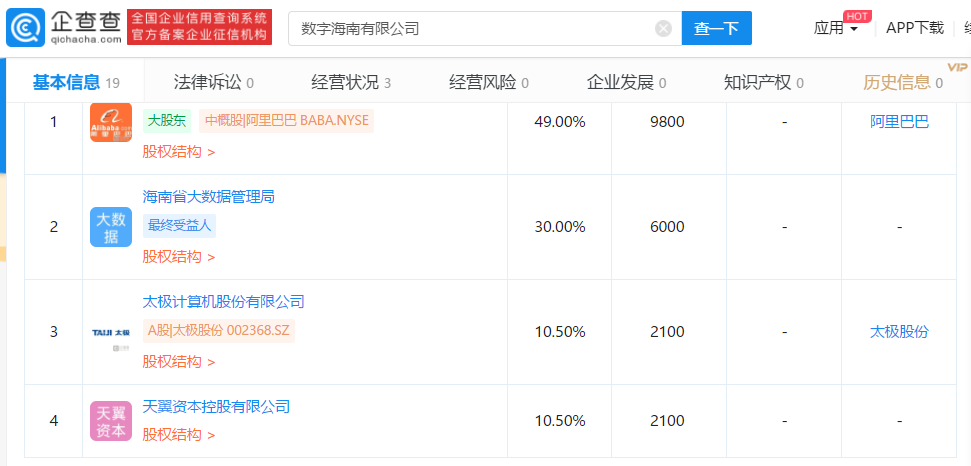Click the 全国企业信用查询系统 red banner

[x=199, y=27]
